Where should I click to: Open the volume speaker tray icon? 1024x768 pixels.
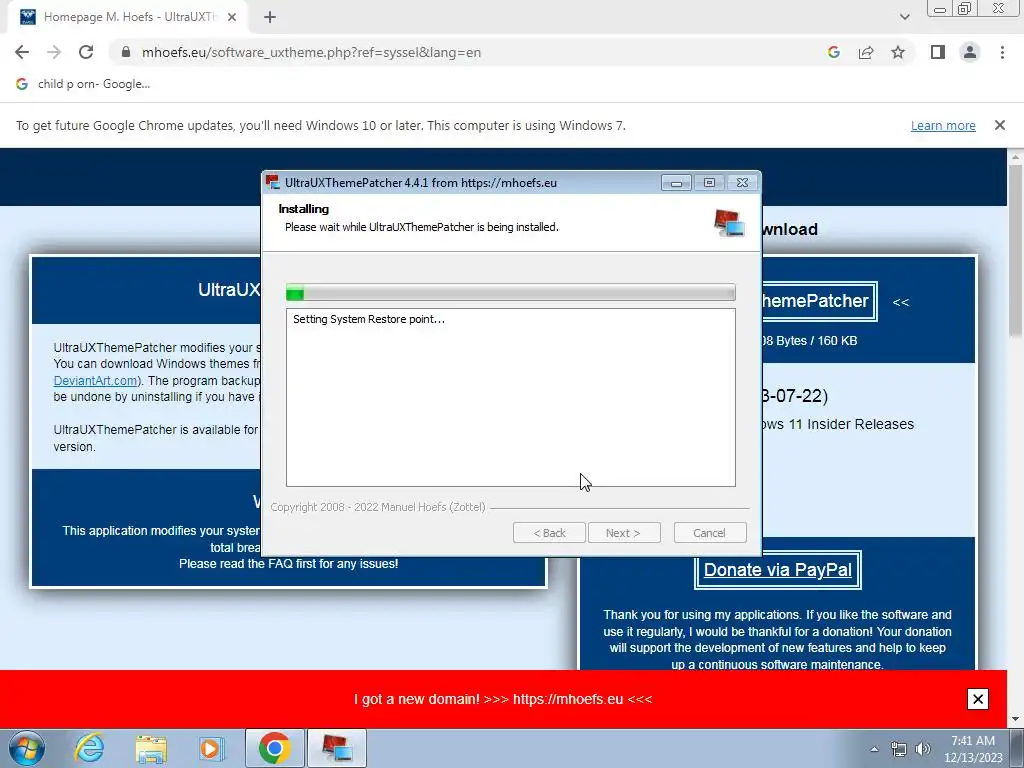click(923, 749)
